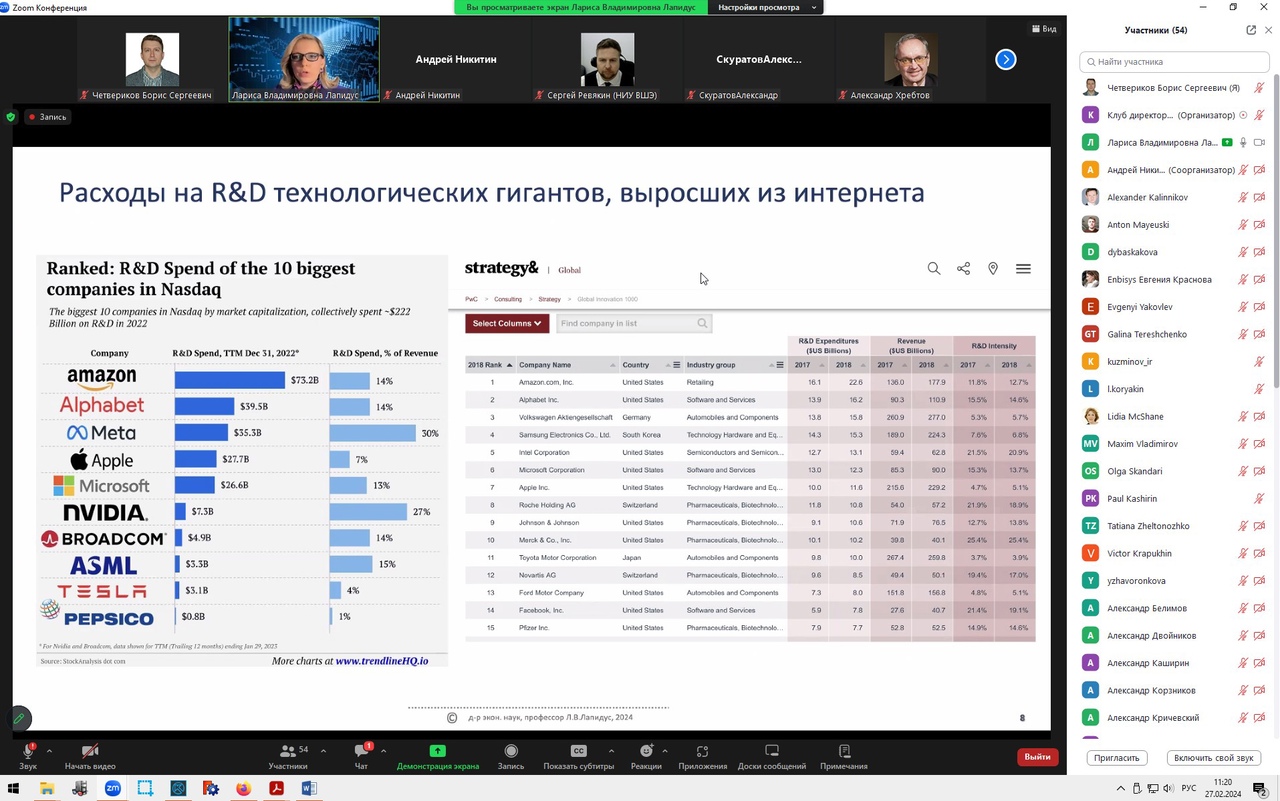This screenshot has width=1280, height=801.
Task: Click the search magnifier on strategy& page
Action: (934, 268)
